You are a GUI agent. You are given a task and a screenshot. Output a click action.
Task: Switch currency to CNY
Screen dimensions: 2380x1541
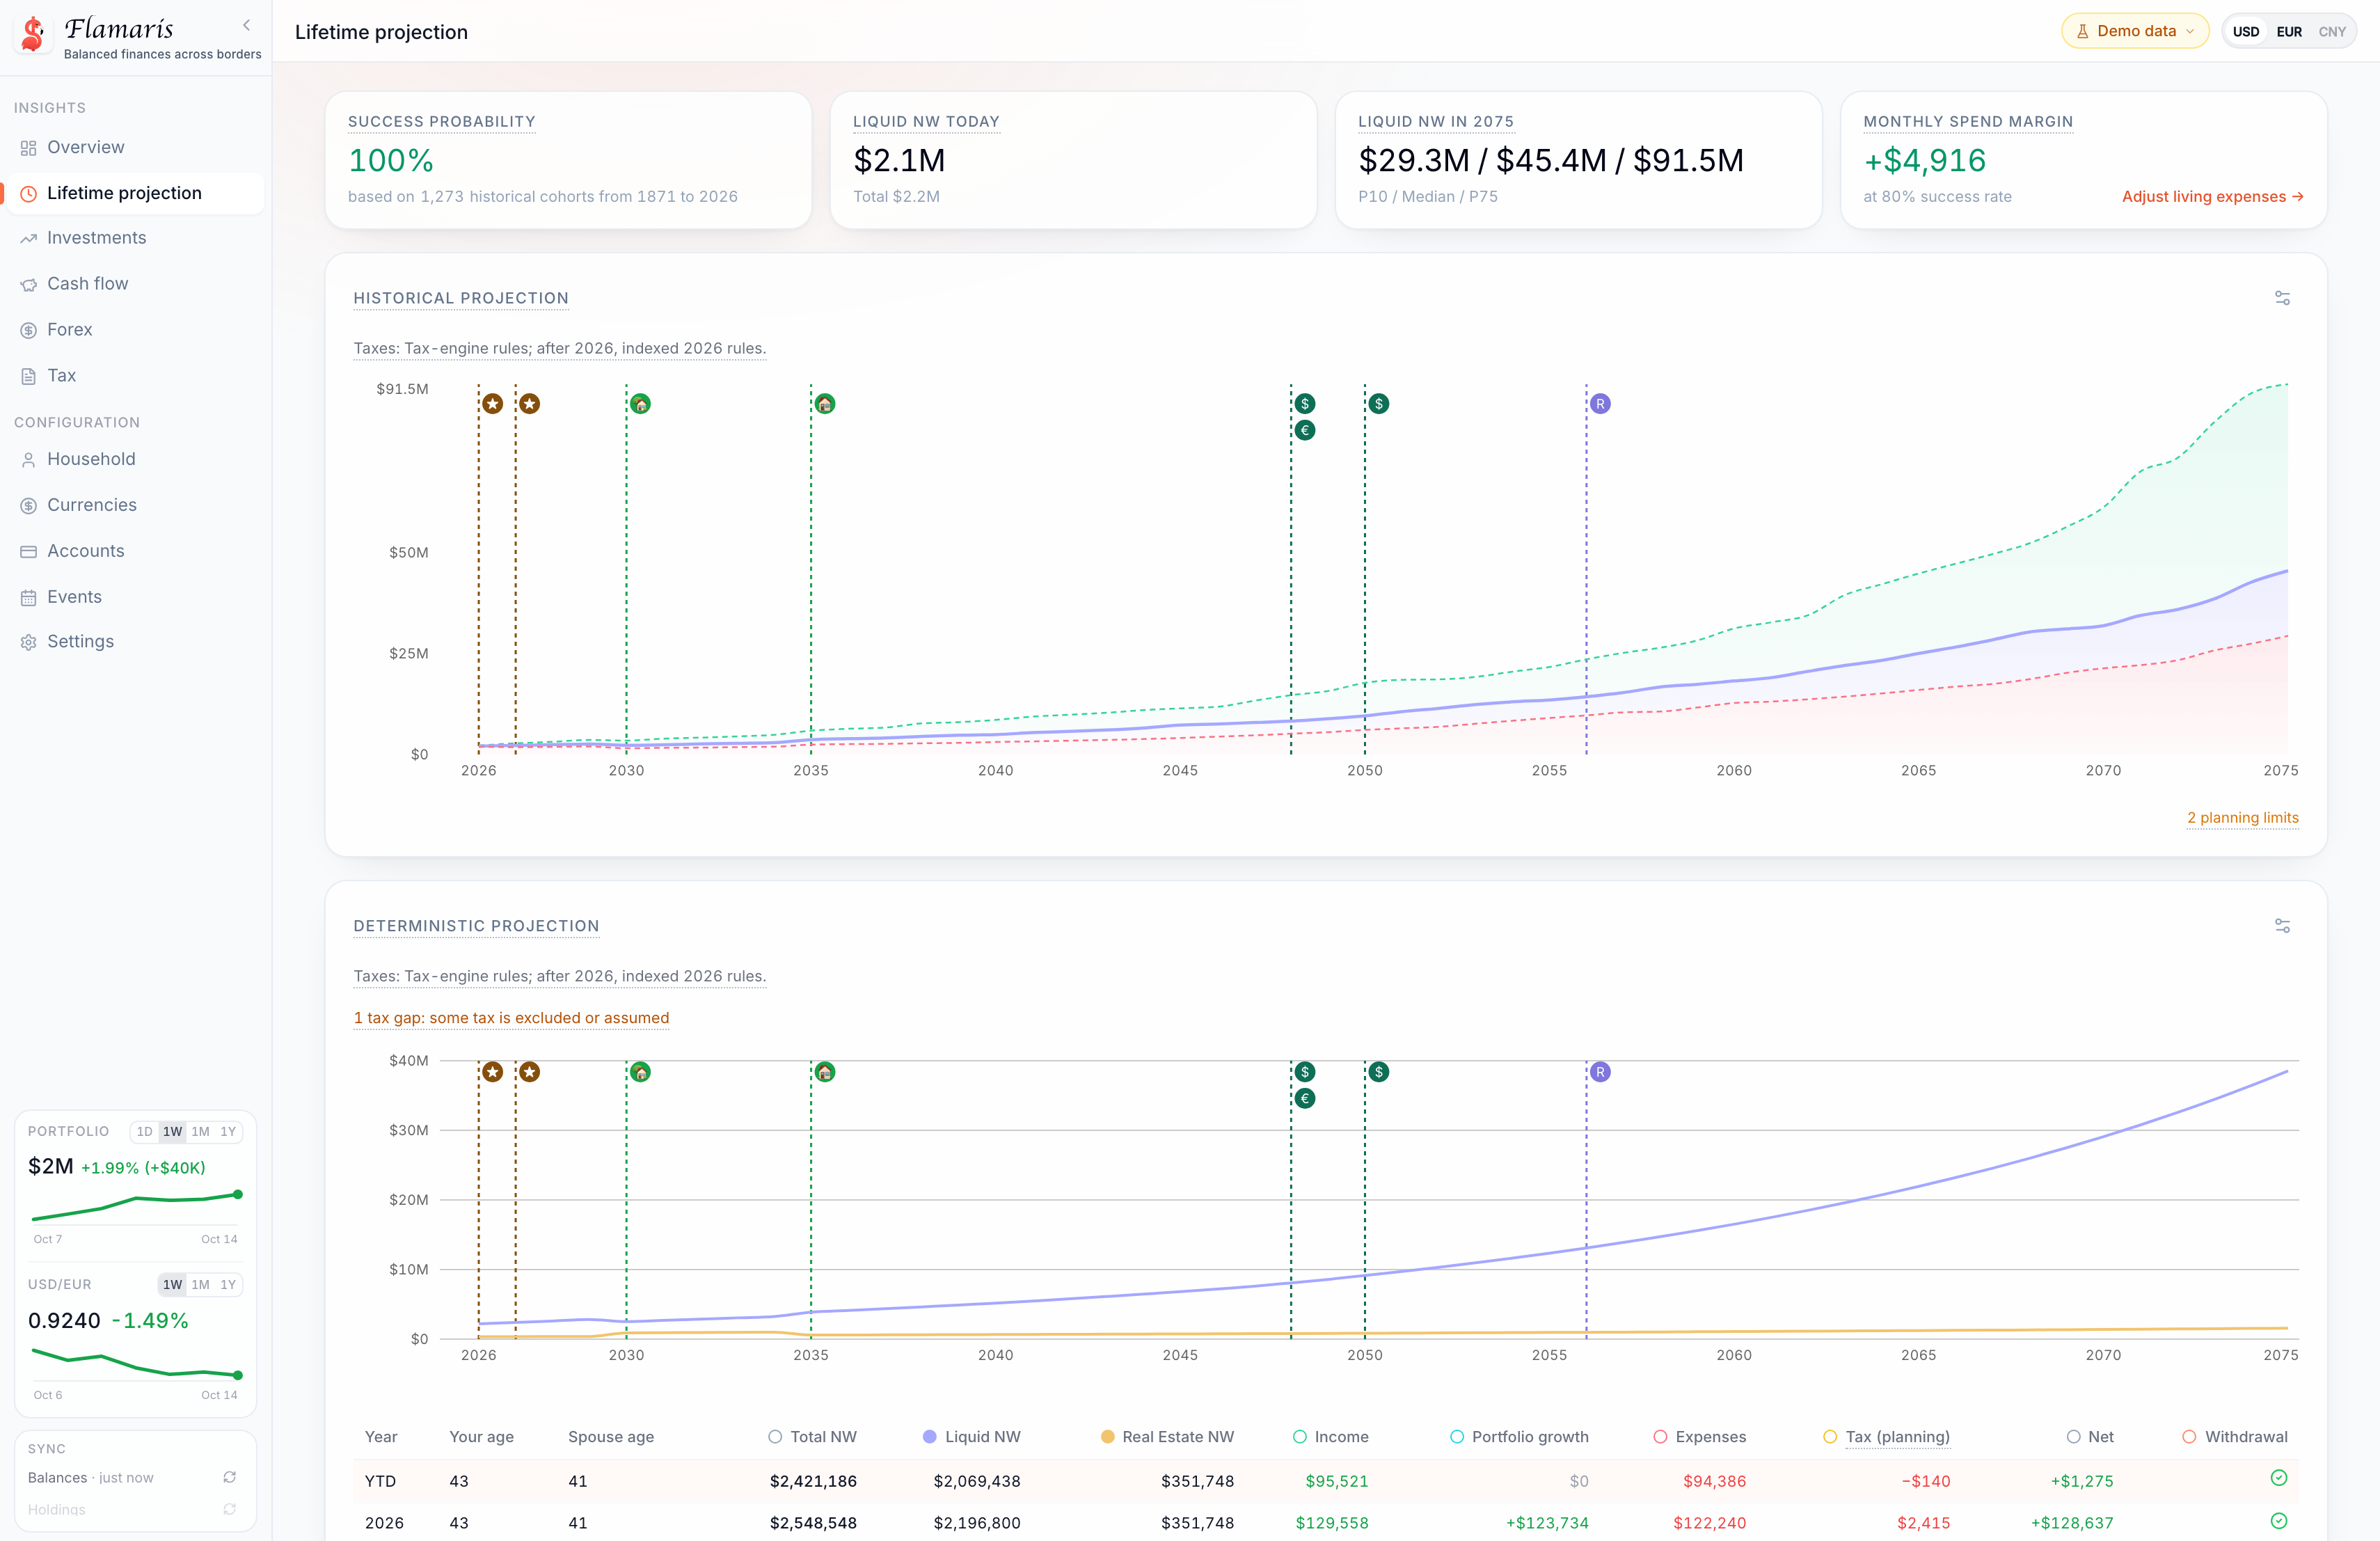(x=2332, y=32)
